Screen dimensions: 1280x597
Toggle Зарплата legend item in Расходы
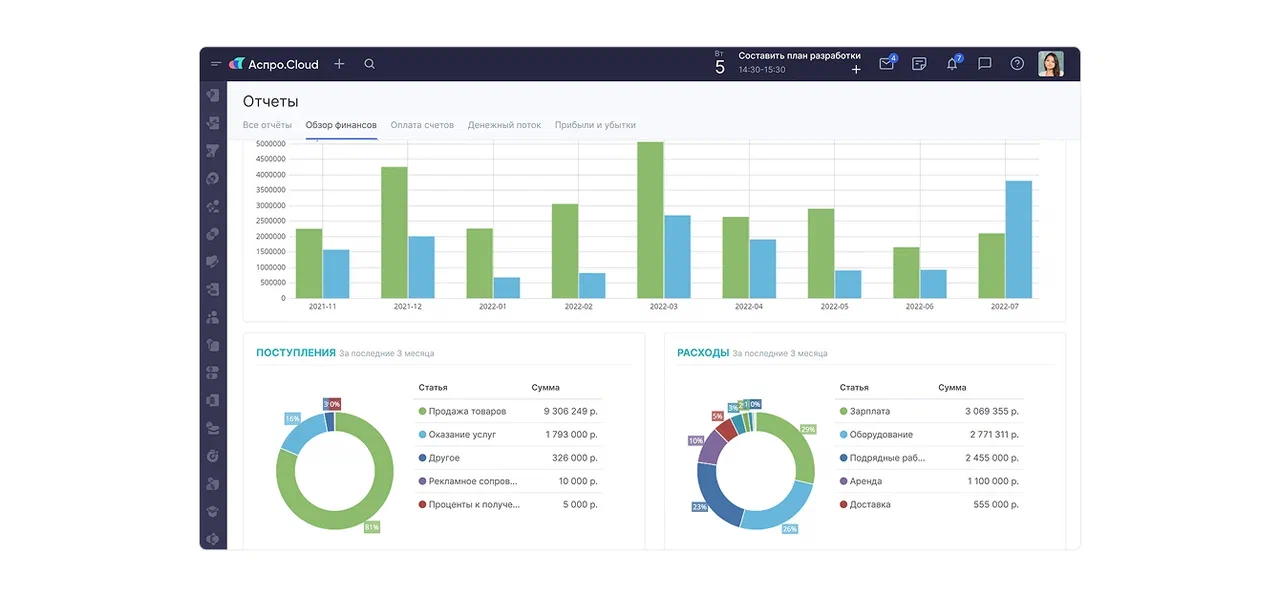869,411
